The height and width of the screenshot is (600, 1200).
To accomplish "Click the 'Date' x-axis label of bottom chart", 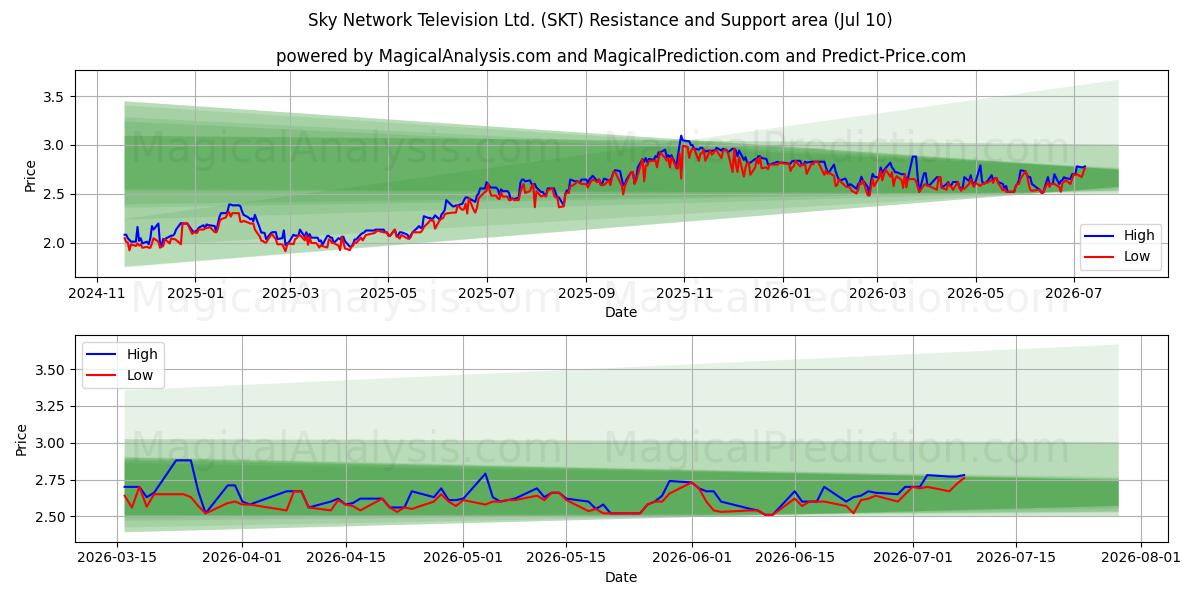I will [621, 578].
